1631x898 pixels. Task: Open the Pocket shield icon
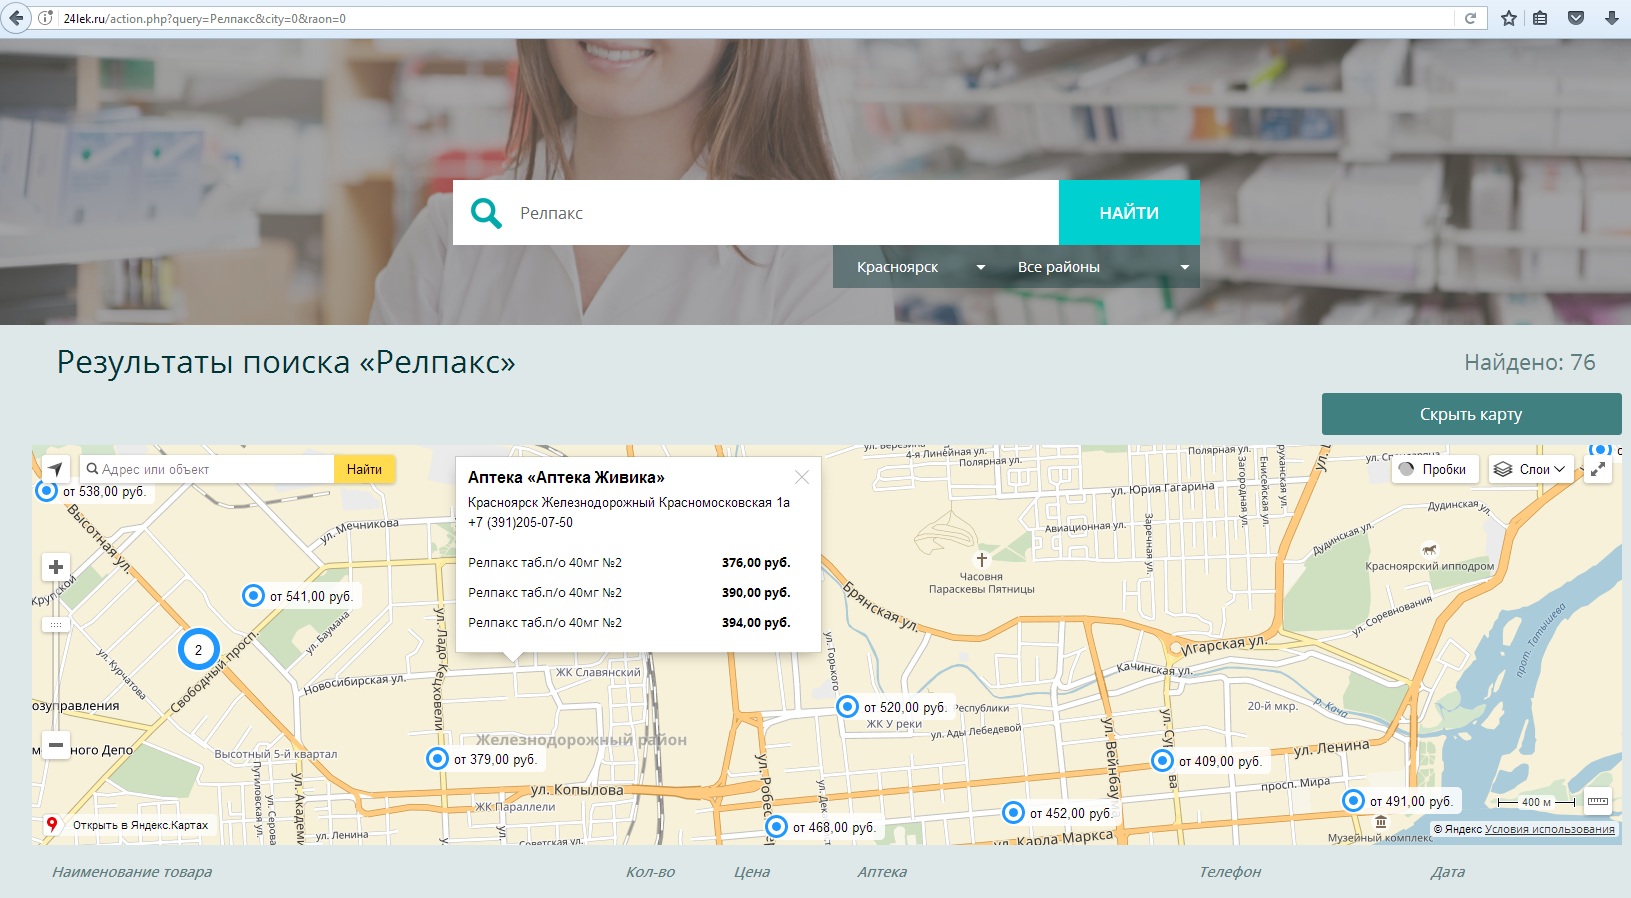pos(1576,18)
